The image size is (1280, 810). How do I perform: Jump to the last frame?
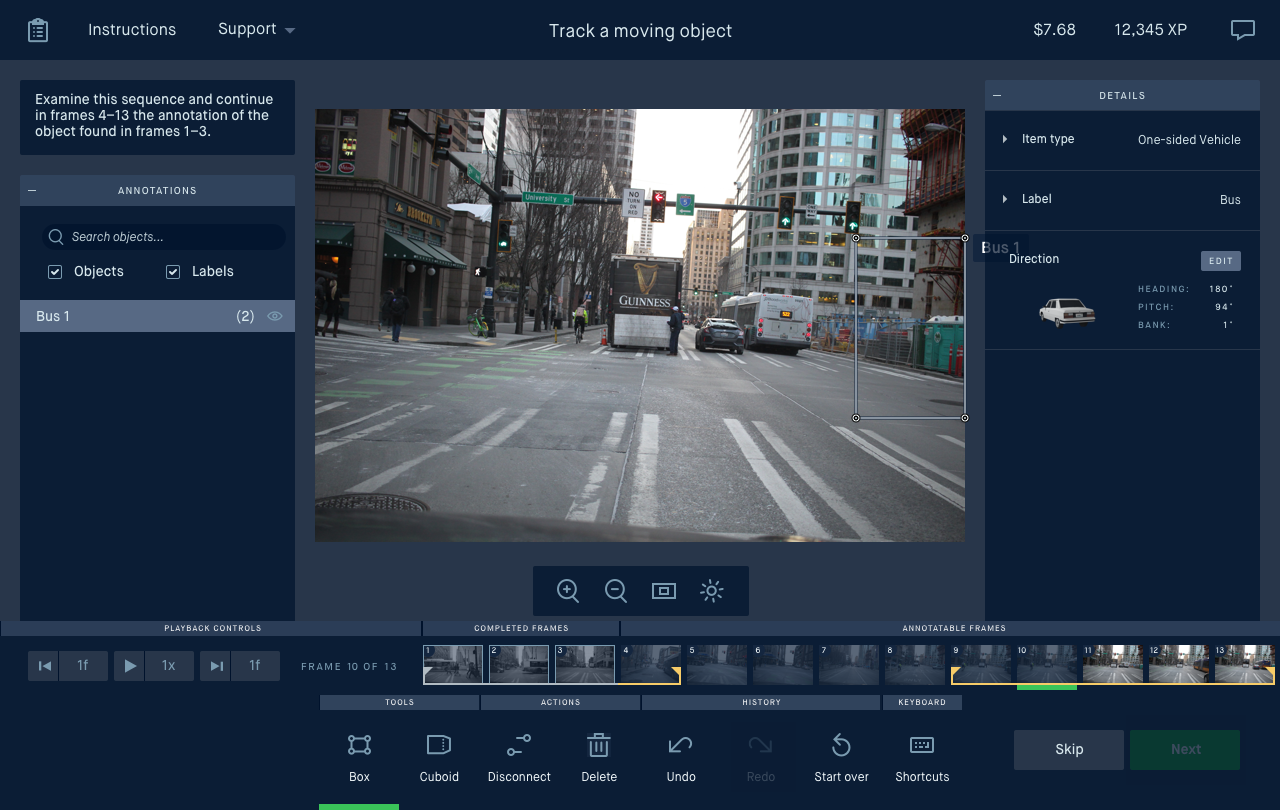[x=215, y=666]
